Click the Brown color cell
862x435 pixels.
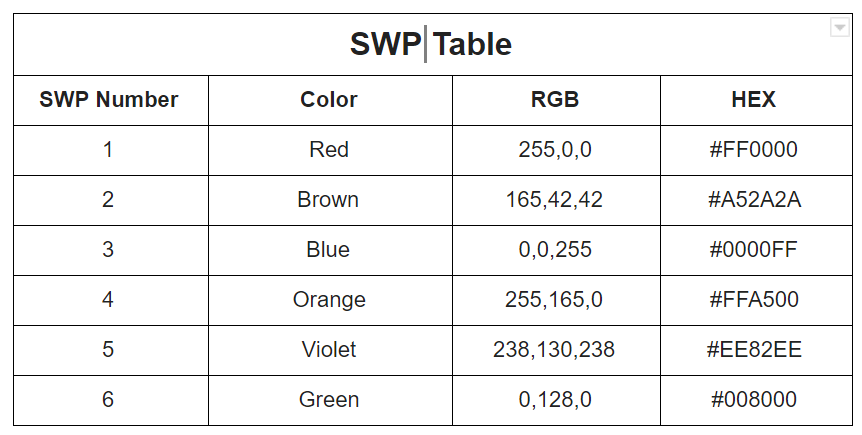(330, 201)
